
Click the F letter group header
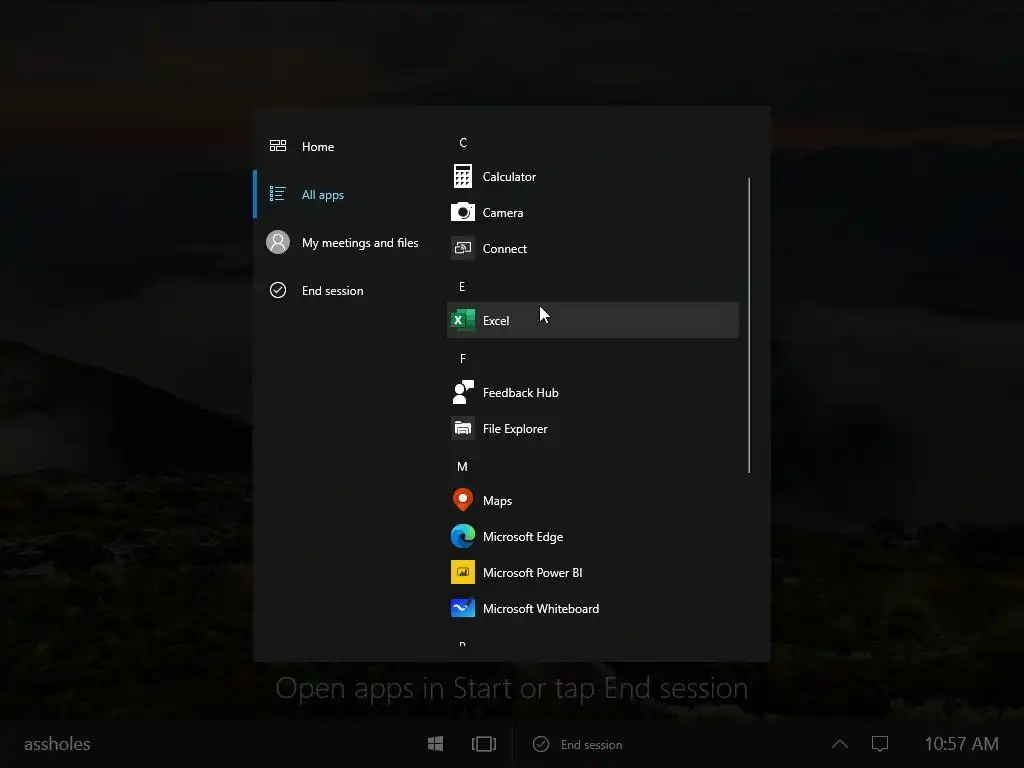[x=462, y=358]
